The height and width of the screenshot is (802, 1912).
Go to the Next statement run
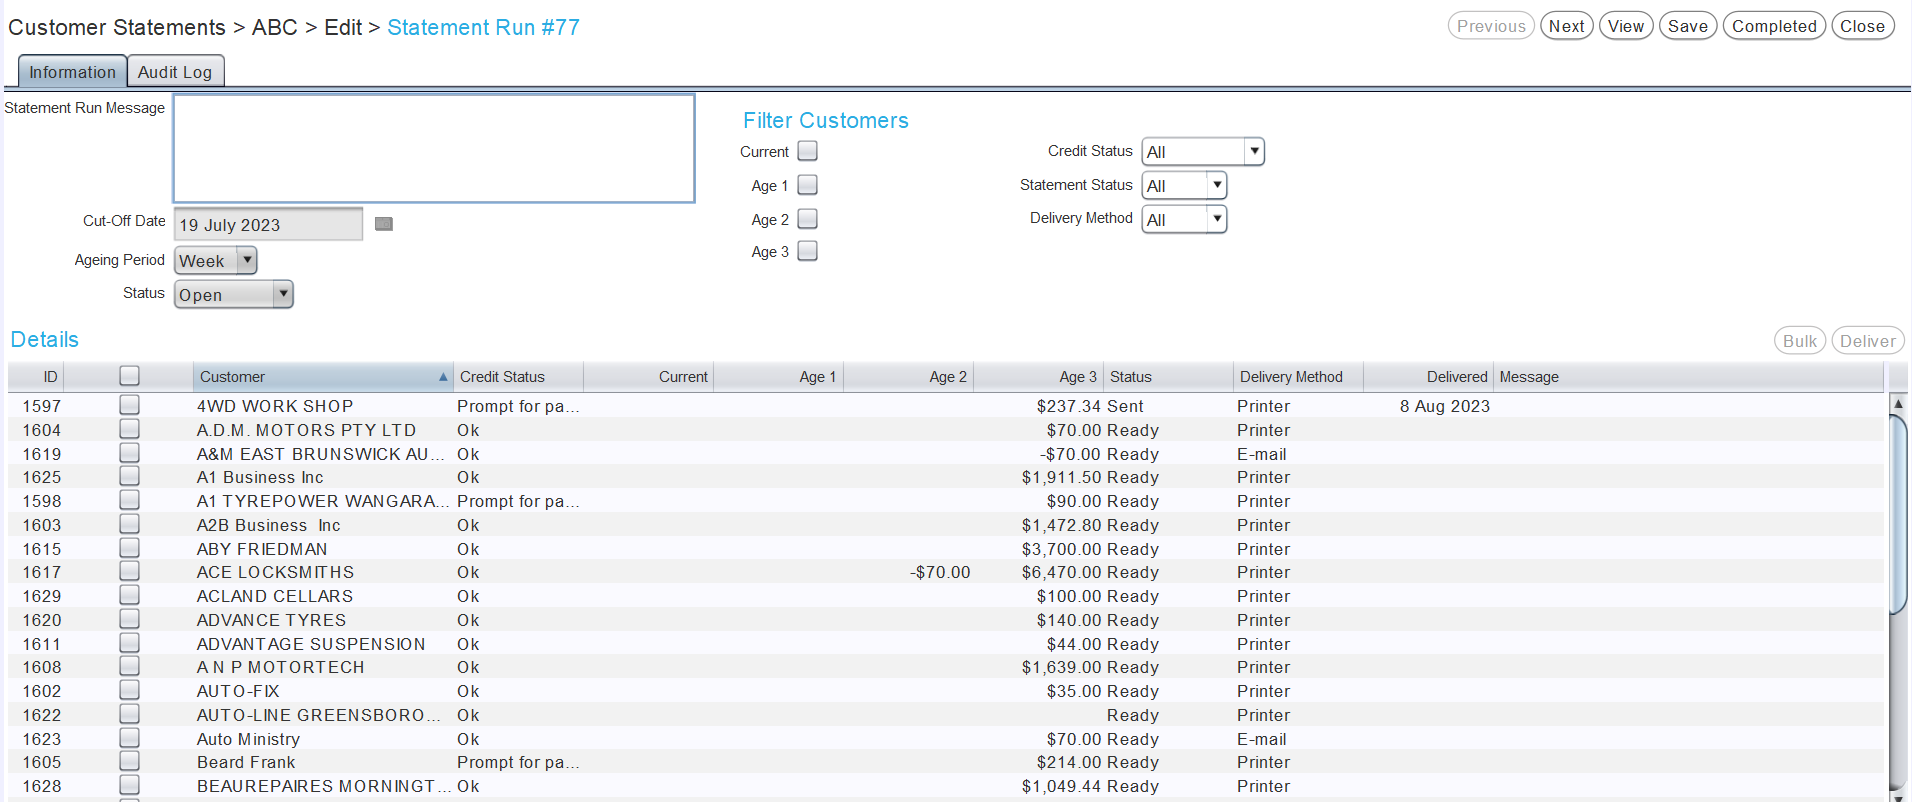[1566, 26]
